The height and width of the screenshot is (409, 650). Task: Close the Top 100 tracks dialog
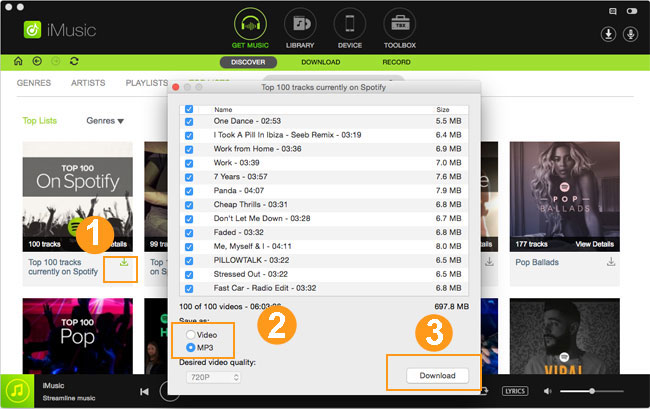click(176, 87)
